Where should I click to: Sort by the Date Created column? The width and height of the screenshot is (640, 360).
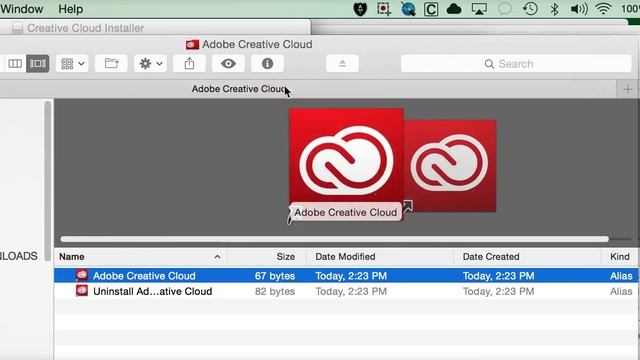pos(527,257)
